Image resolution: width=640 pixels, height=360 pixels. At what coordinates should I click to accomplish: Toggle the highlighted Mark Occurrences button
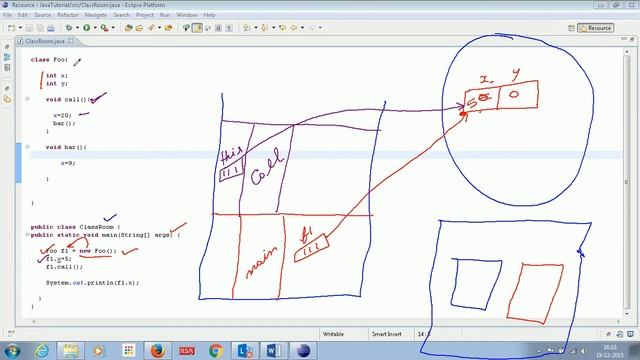tap(197, 28)
